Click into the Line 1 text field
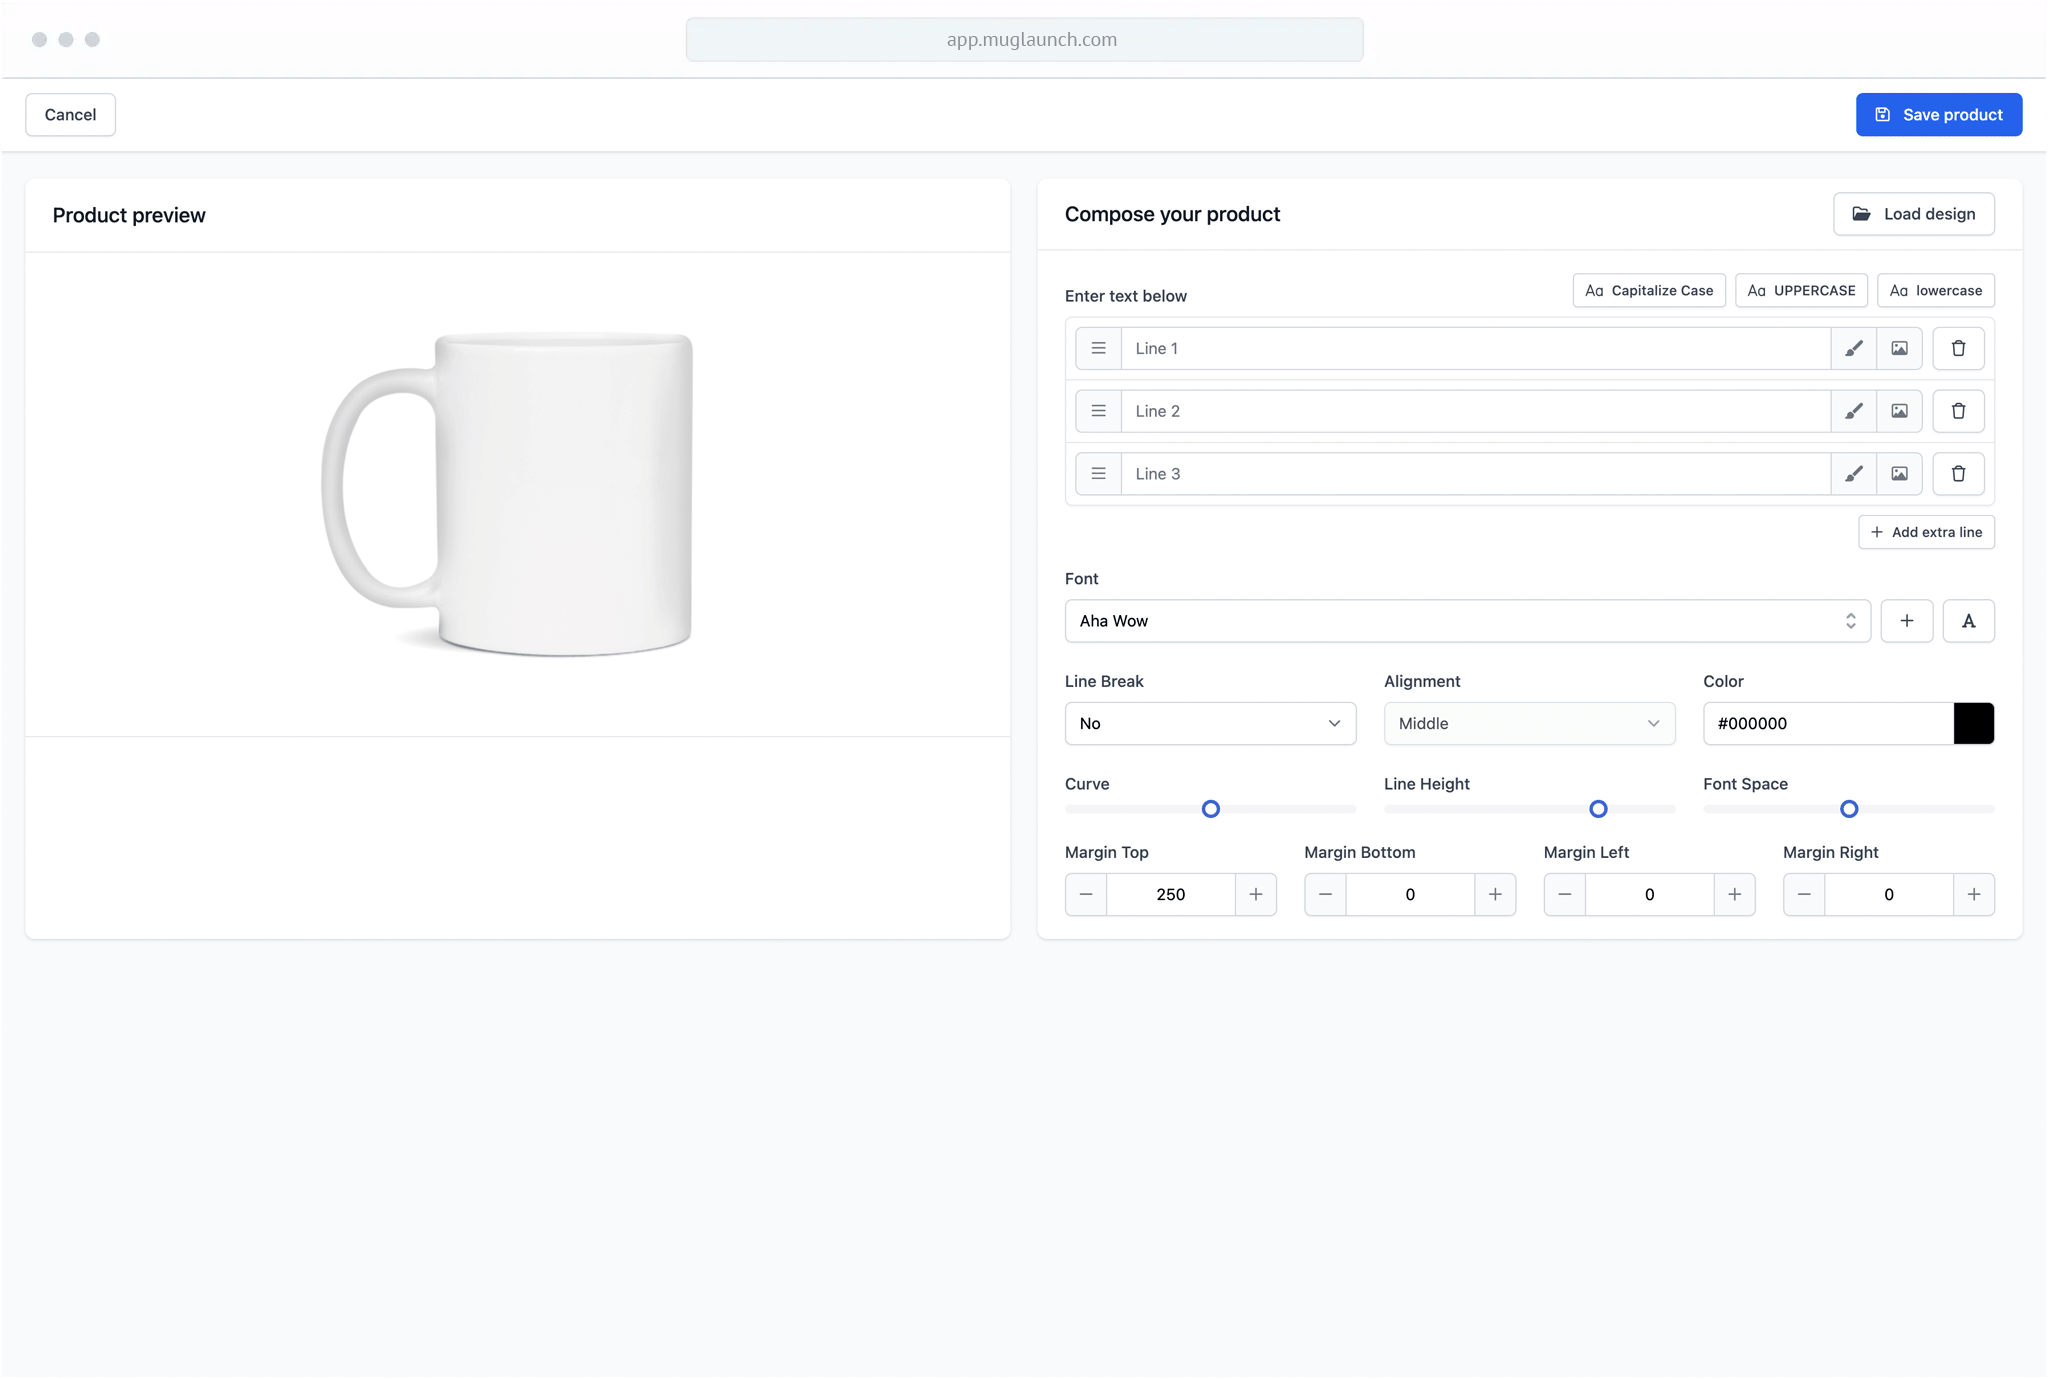The height and width of the screenshot is (1379, 2048). 1476,348
